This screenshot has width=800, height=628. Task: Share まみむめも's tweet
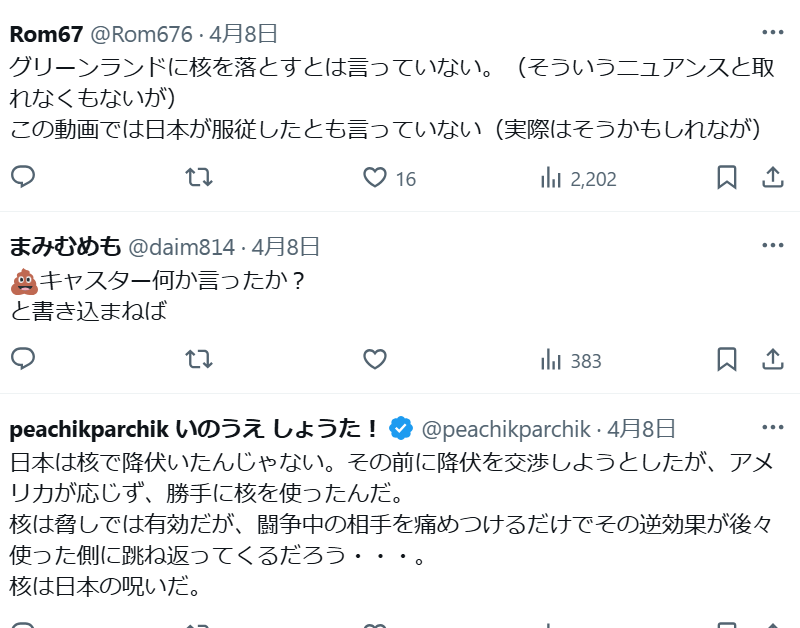772,359
